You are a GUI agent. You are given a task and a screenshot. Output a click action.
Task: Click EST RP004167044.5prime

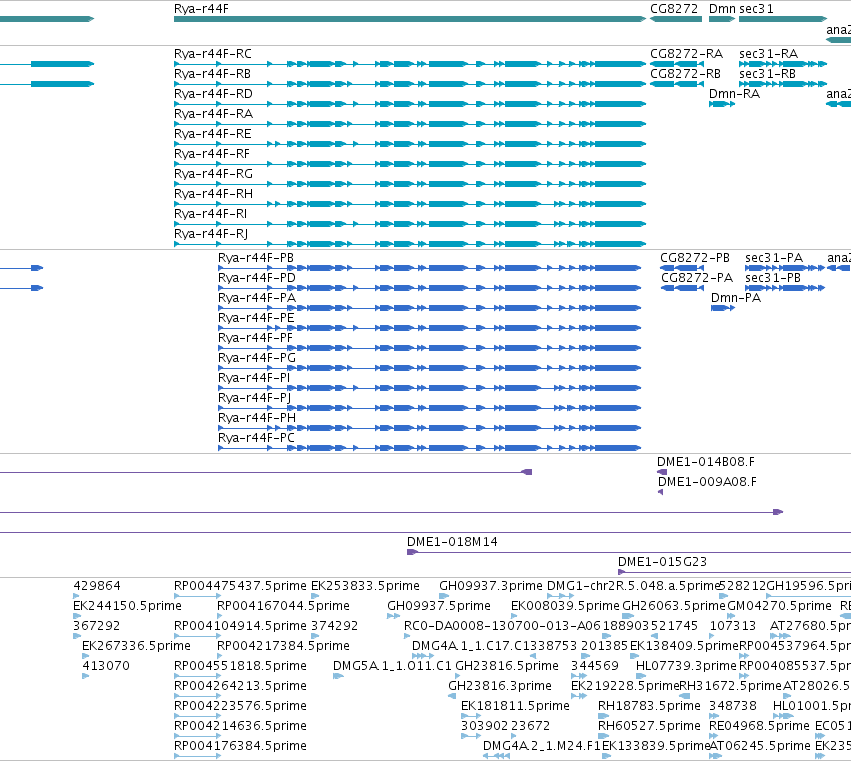click(283, 606)
